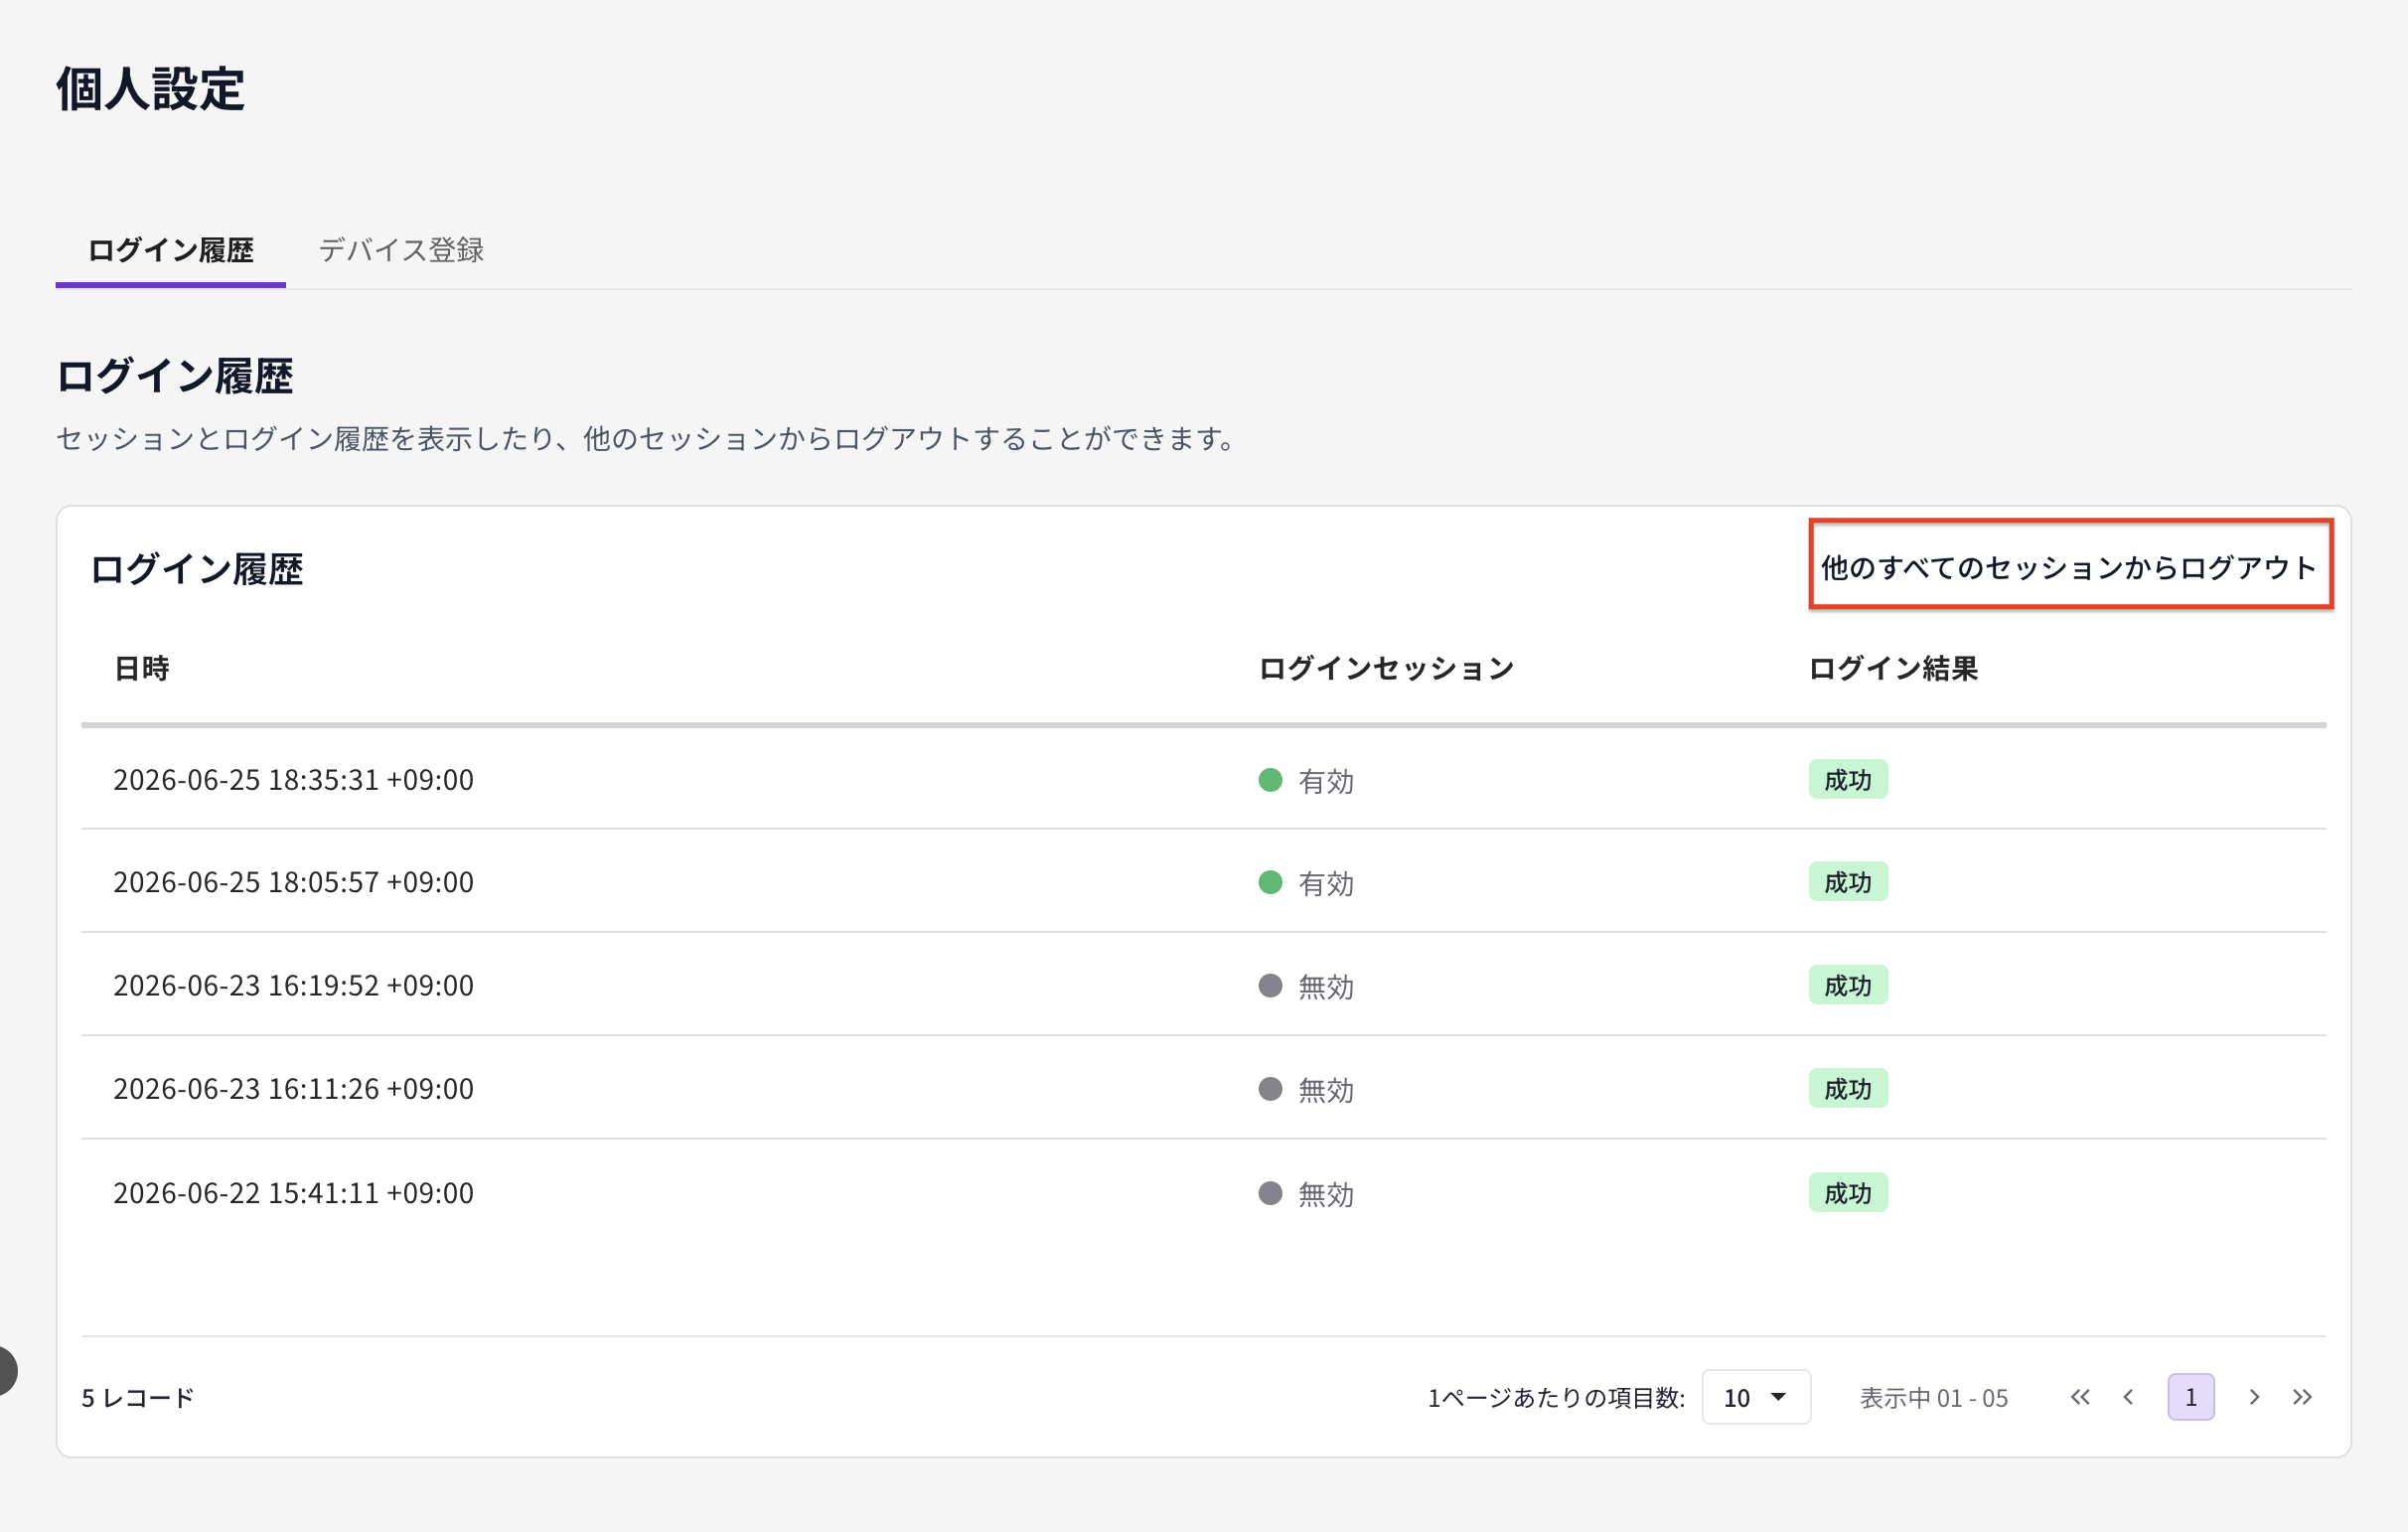Select row 2026-06-23 16:19:52 +09:00
The image size is (2408, 1532).
(x=1204, y=985)
